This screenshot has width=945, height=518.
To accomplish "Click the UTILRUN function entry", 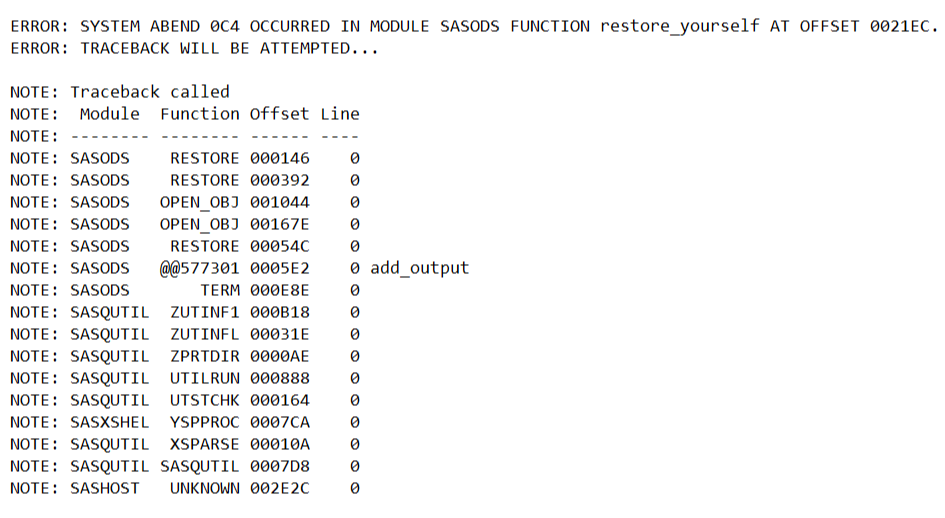I will coord(205,378).
